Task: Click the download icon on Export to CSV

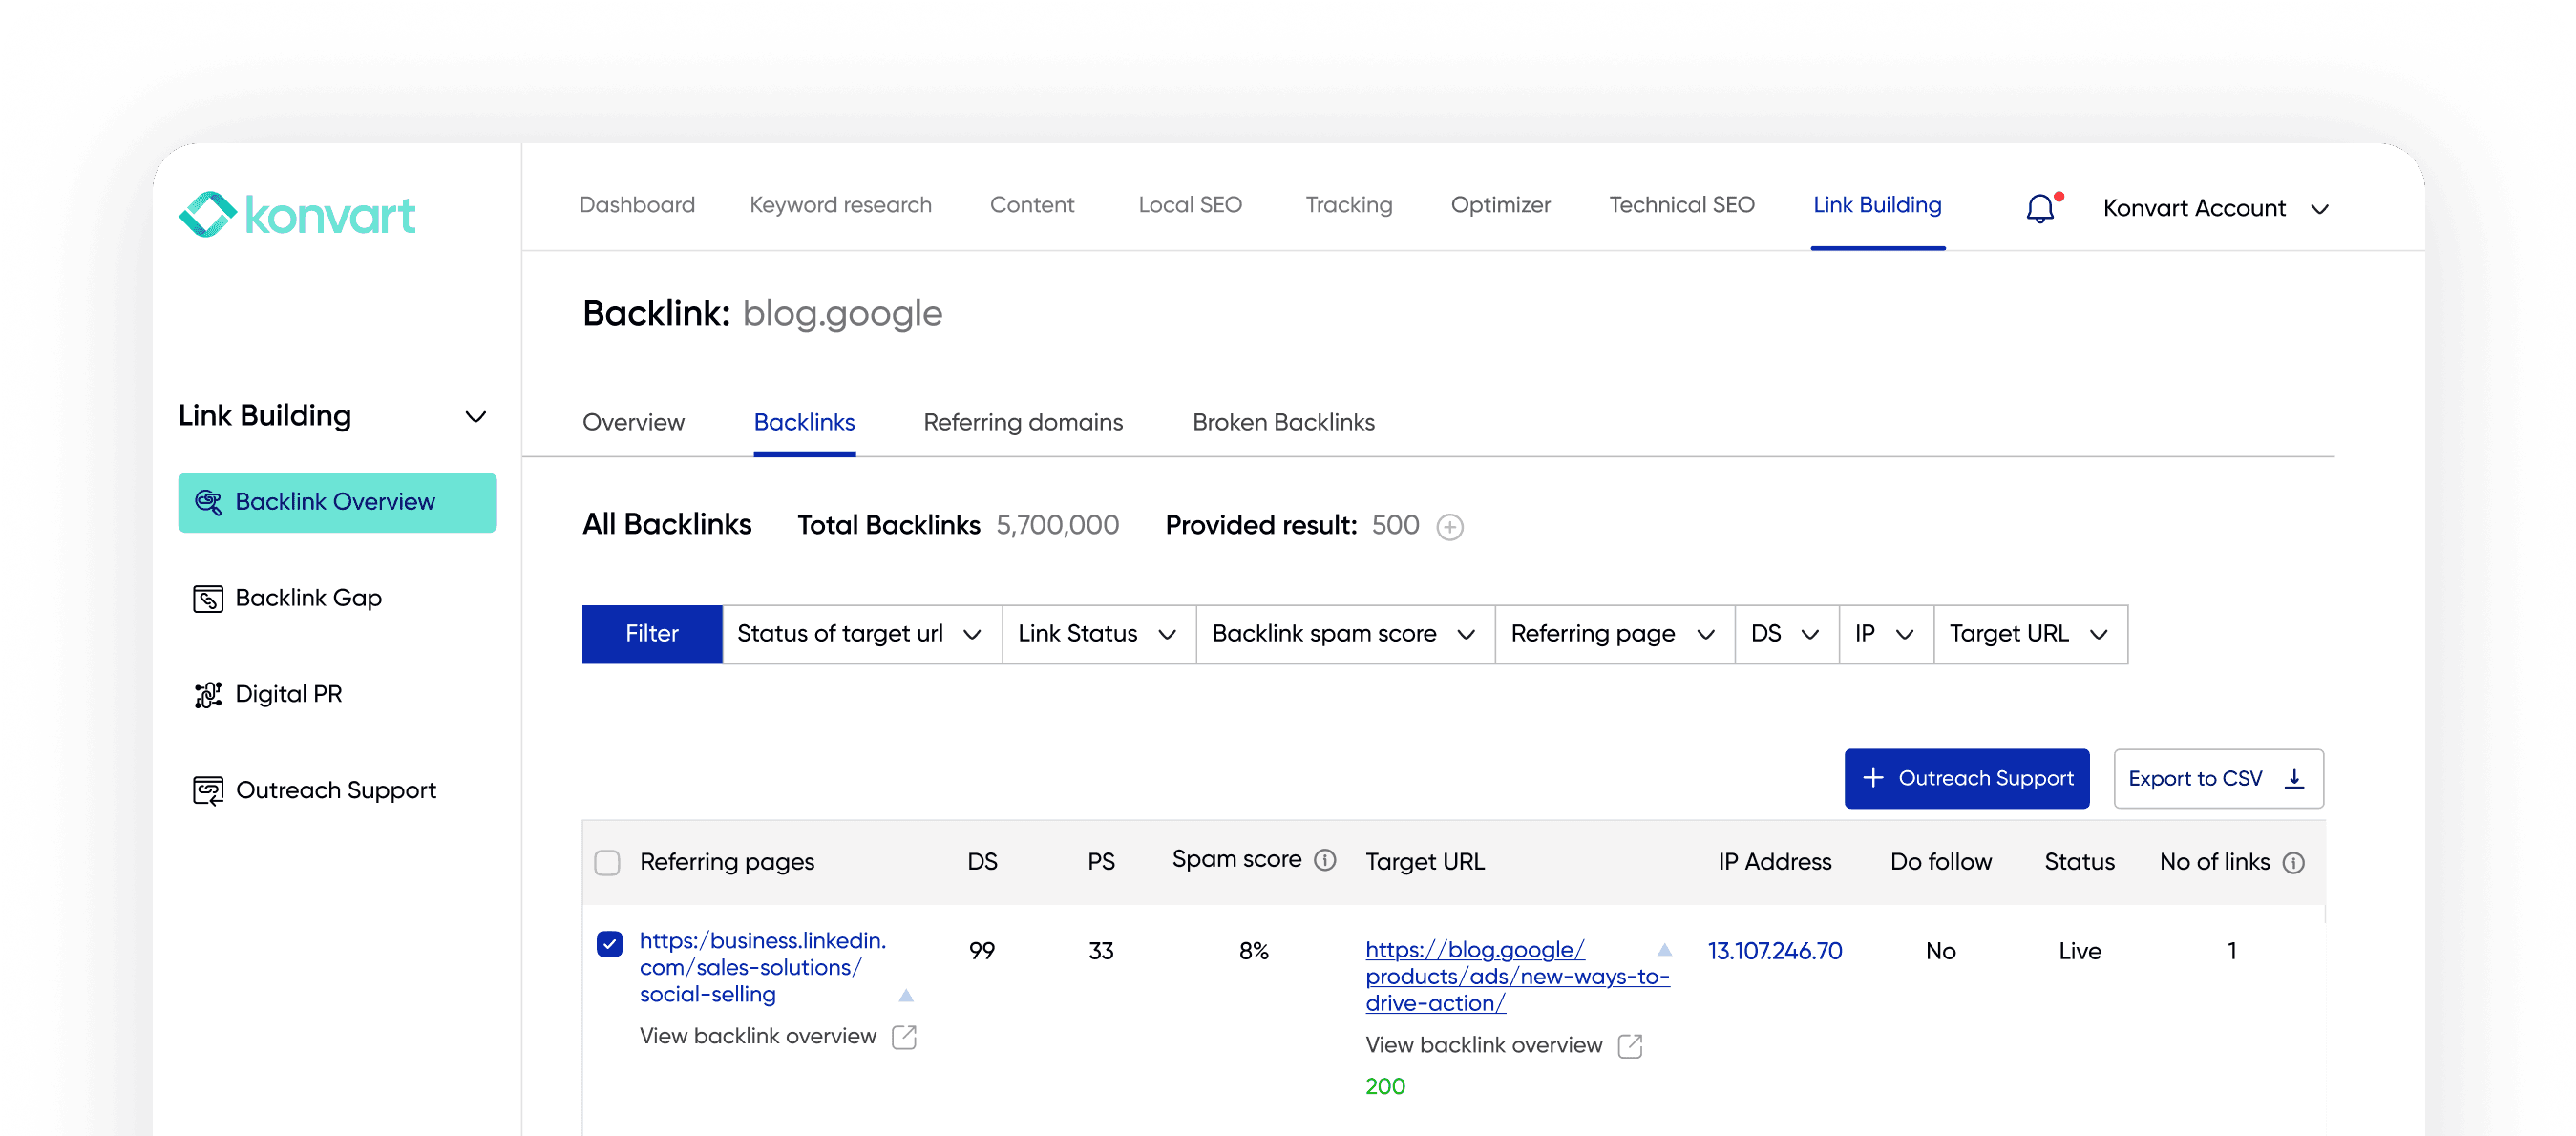Action: tap(2292, 777)
